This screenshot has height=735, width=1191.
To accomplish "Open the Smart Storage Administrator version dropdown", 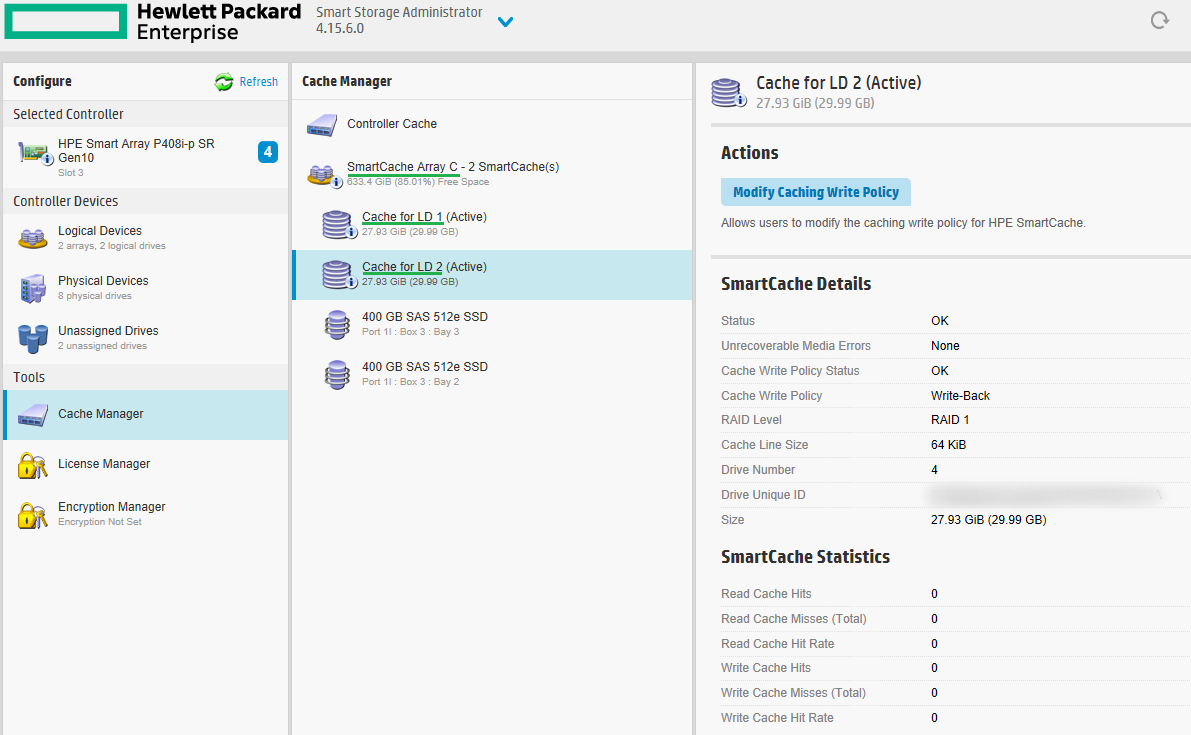I will tap(505, 21).
